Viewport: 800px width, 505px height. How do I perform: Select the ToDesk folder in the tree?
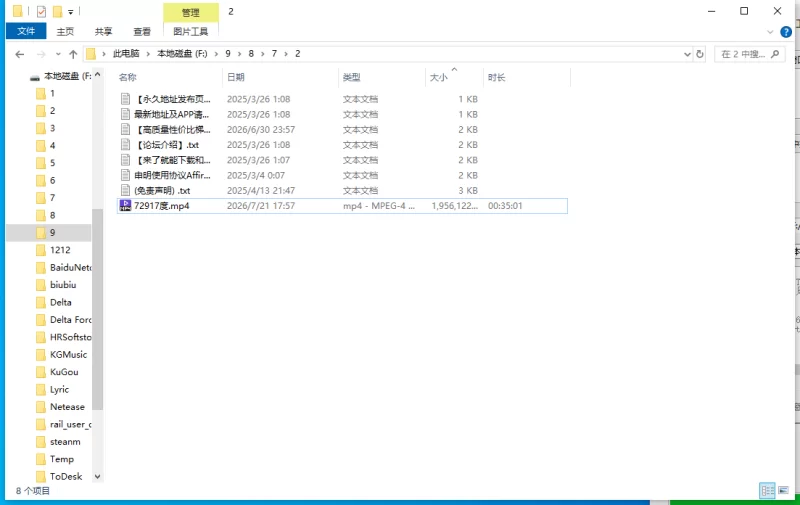(x=66, y=476)
